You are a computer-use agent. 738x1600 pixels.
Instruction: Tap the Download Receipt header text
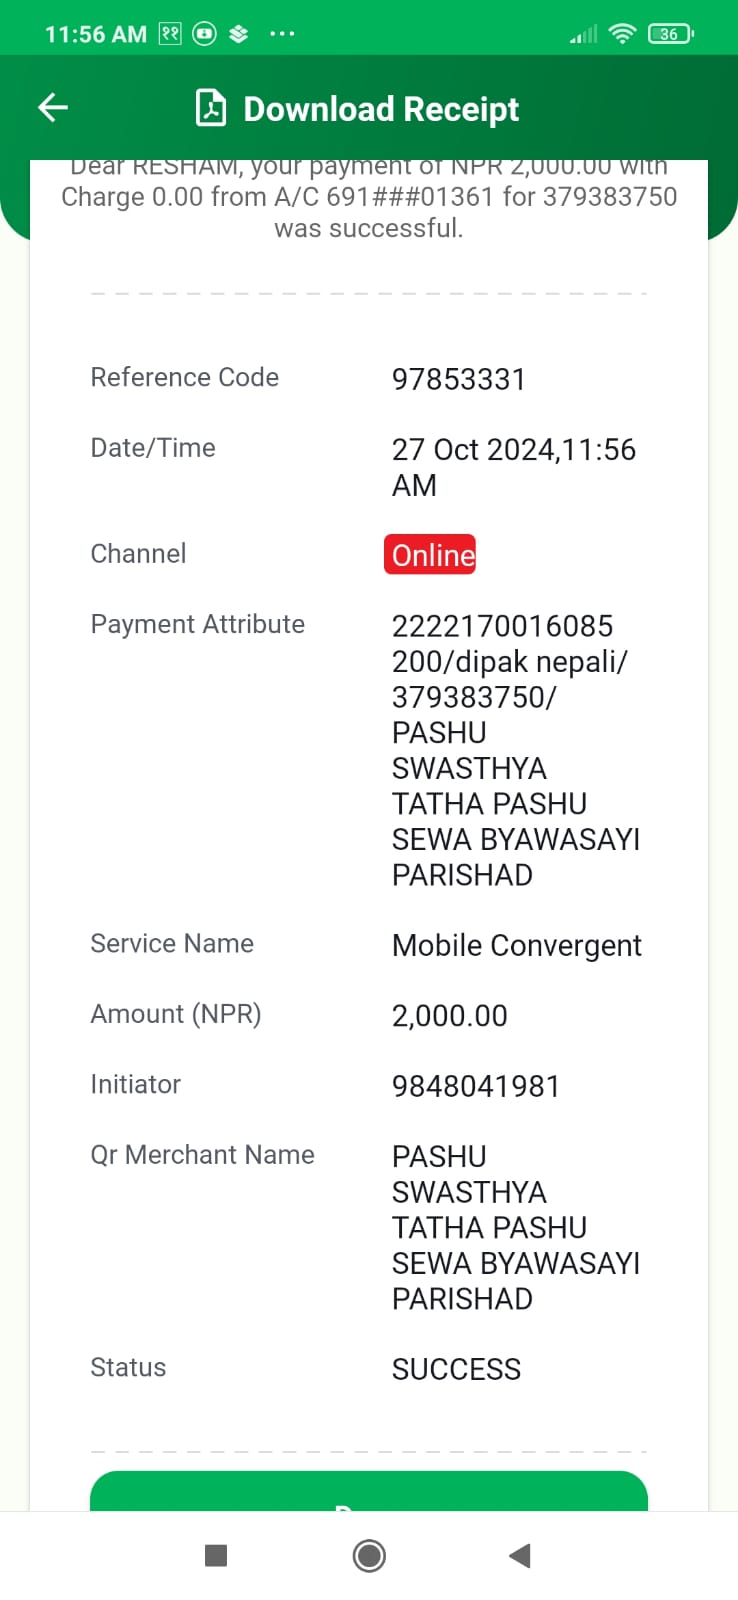tap(381, 109)
